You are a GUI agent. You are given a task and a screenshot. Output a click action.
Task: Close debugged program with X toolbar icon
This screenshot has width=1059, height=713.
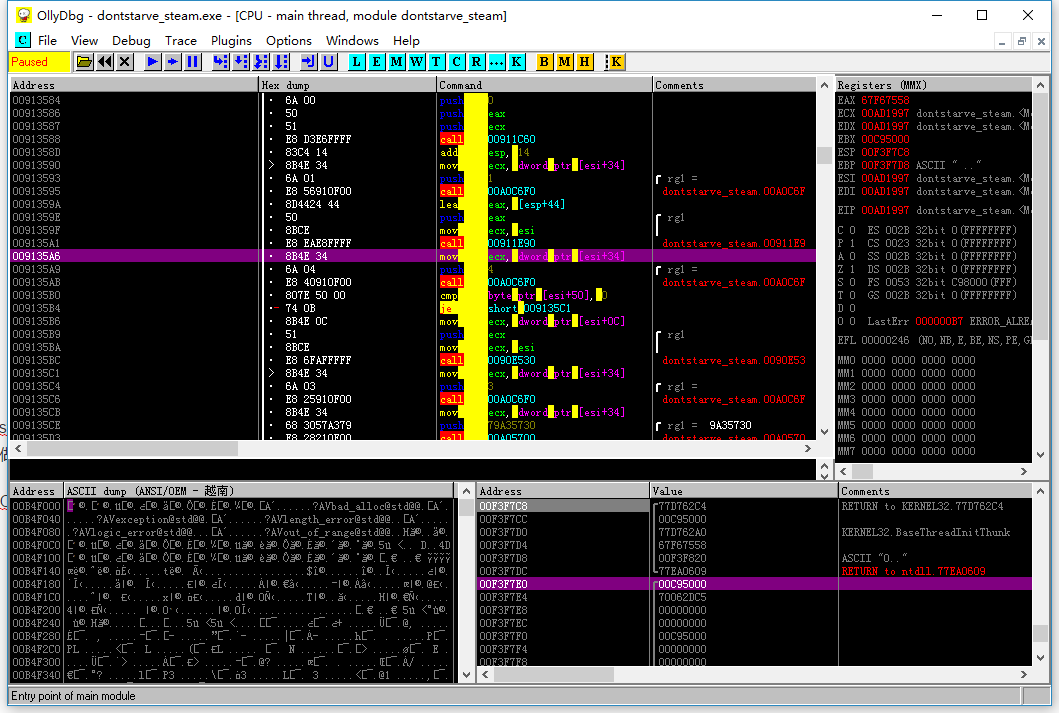(x=124, y=62)
